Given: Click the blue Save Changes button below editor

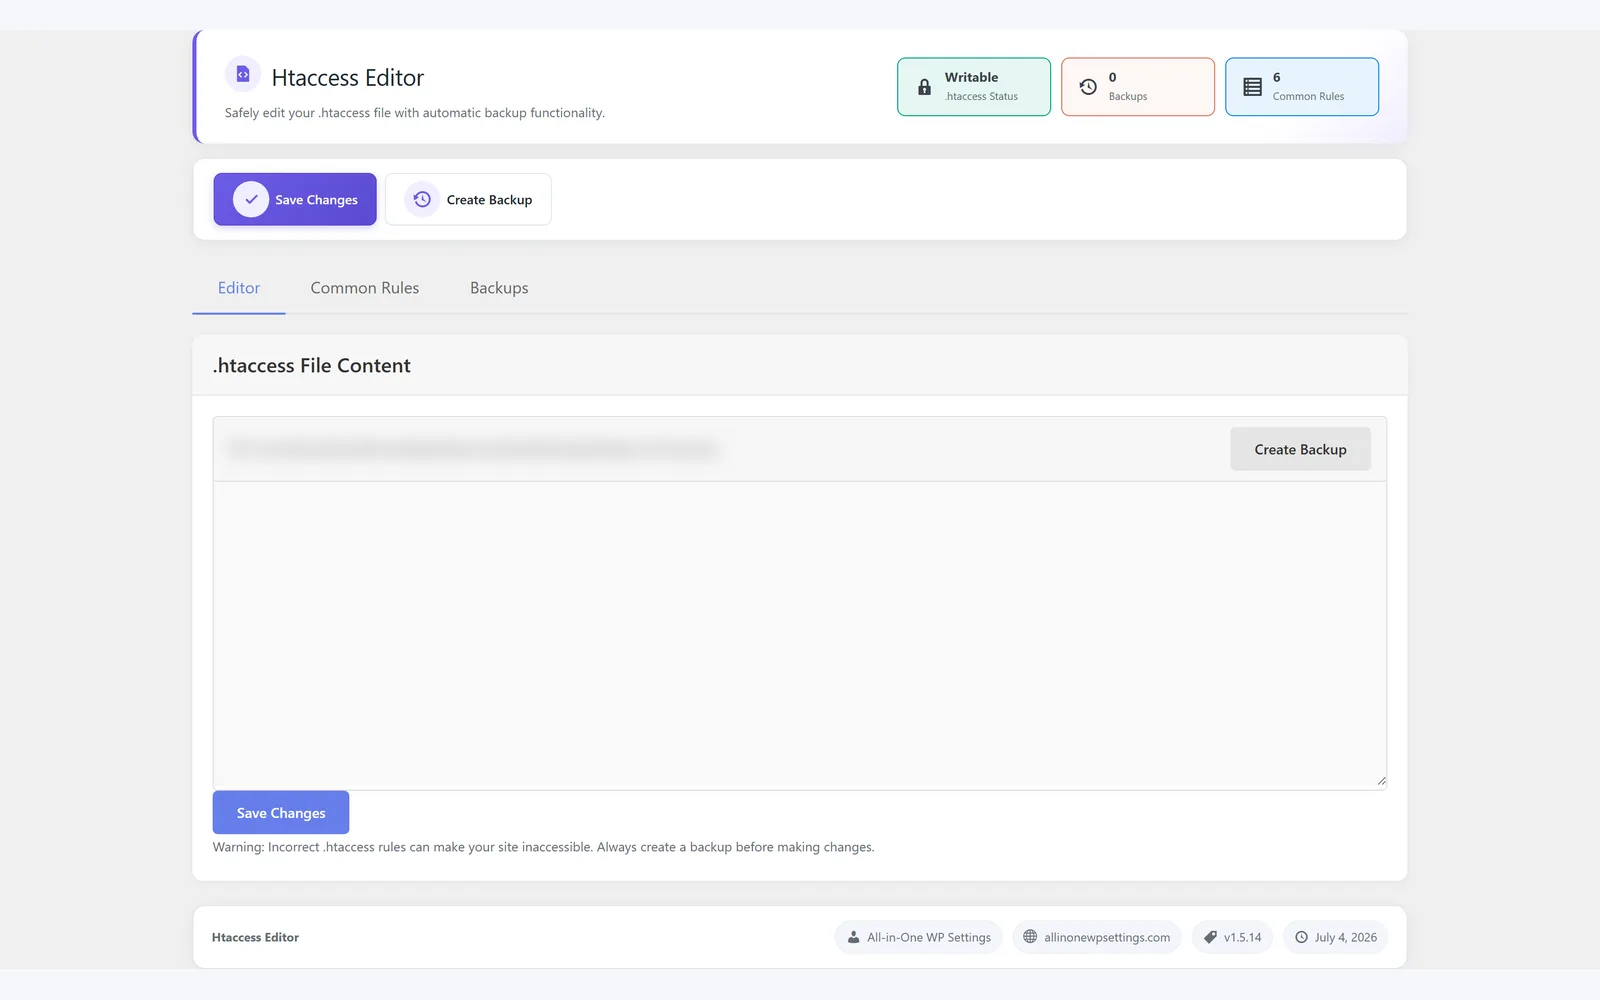Looking at the screenshot, I should pos(281,813).
